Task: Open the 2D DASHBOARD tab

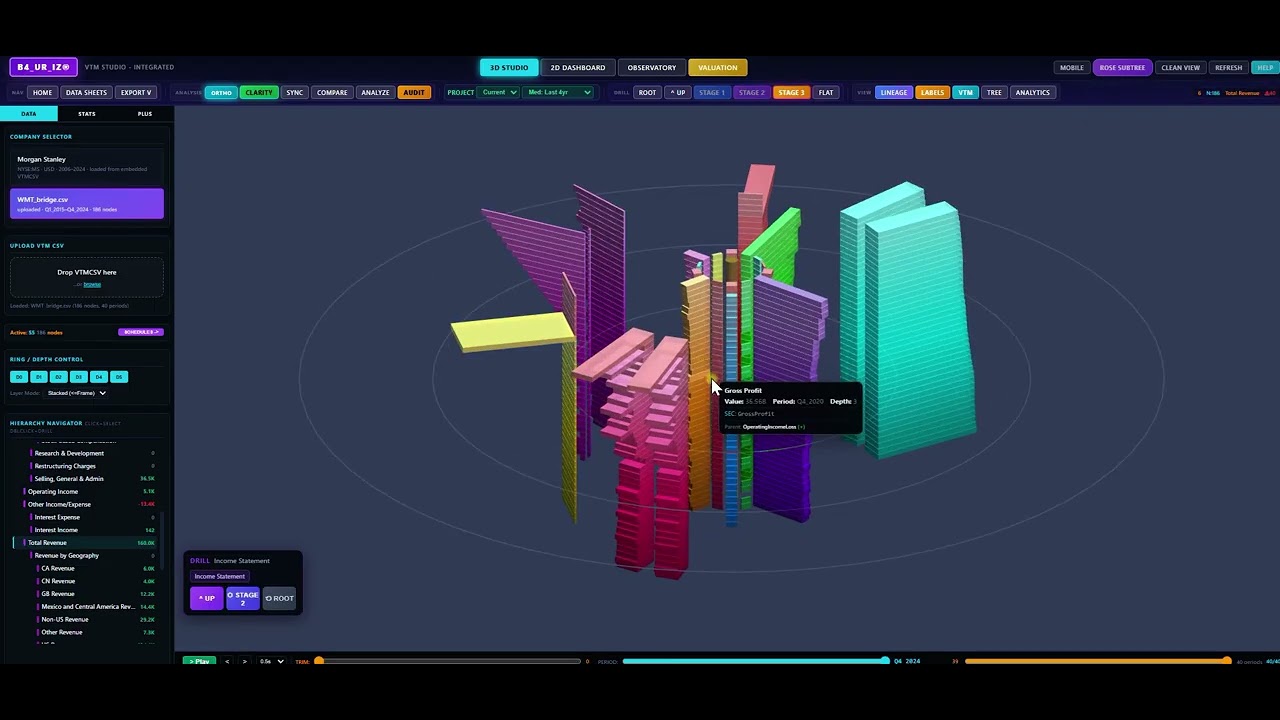Action: (x=578, y=67)
